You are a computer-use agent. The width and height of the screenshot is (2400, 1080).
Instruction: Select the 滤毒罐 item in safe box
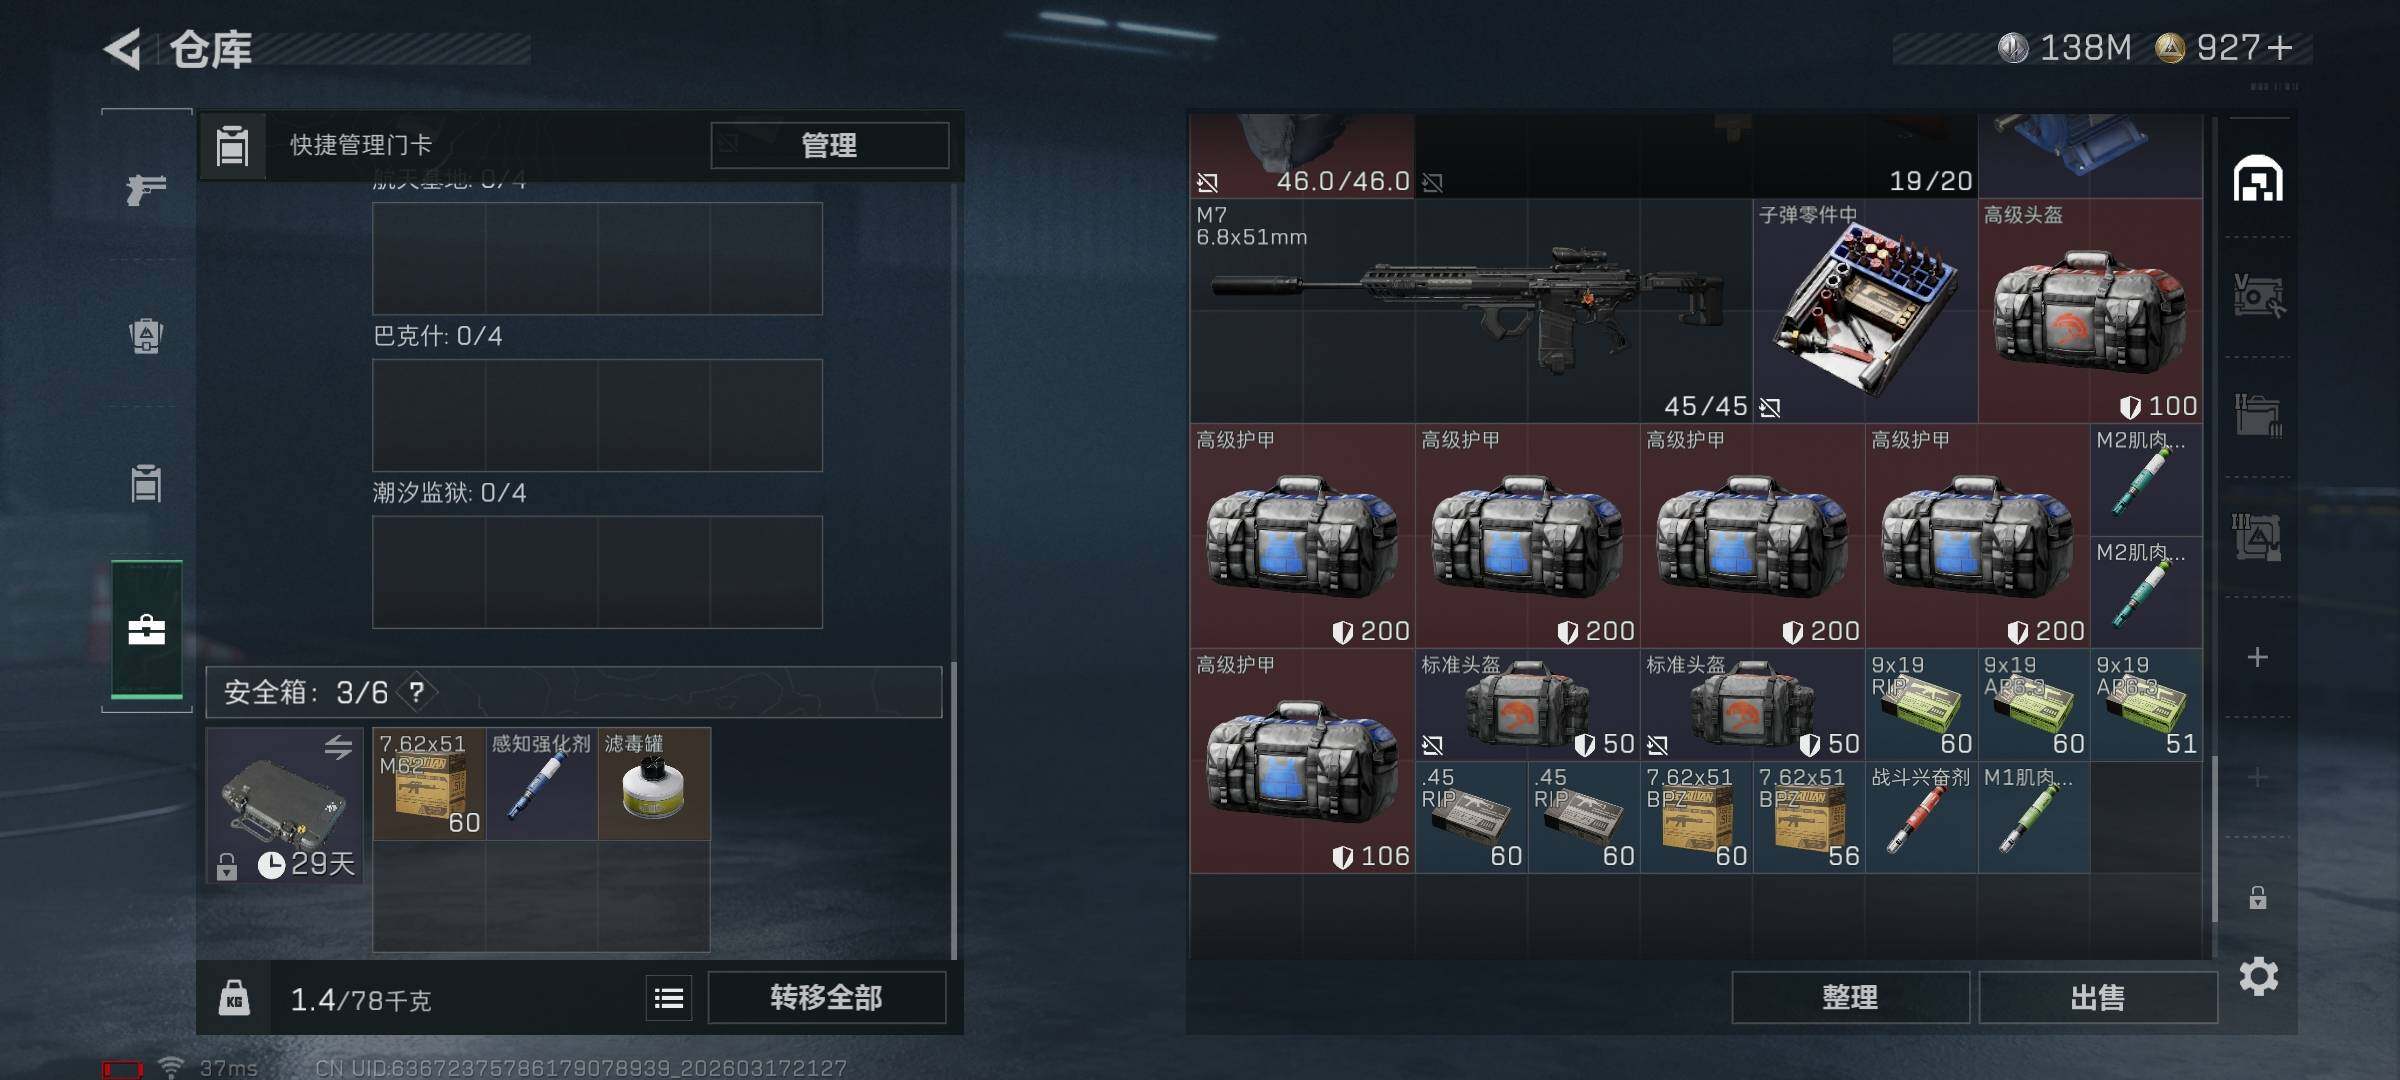point(654,784)
